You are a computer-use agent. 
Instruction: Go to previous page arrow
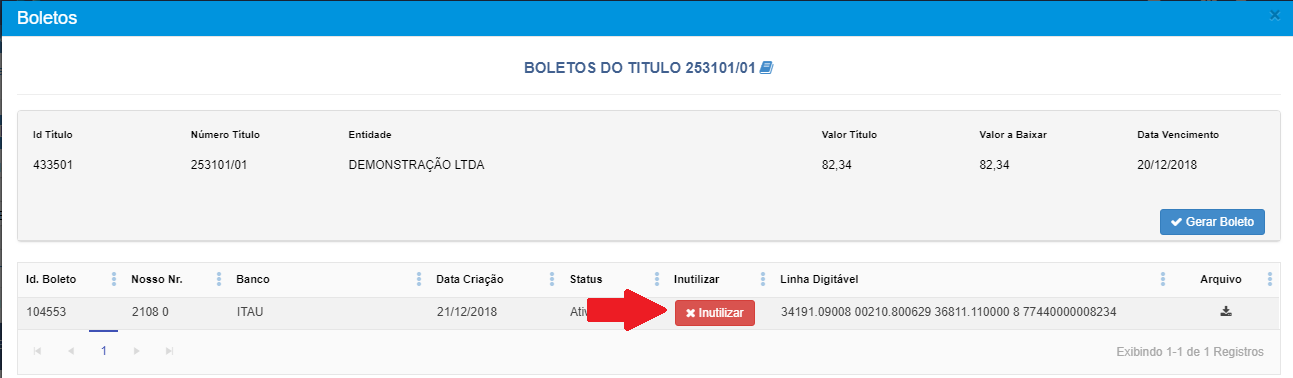point(71,351)
